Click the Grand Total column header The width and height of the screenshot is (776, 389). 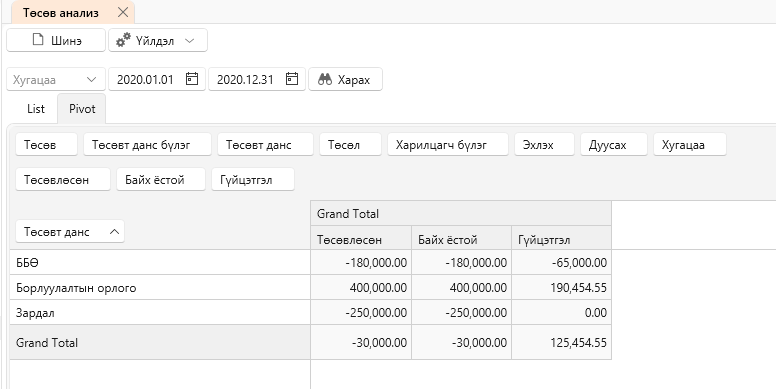tap(461, 213)
